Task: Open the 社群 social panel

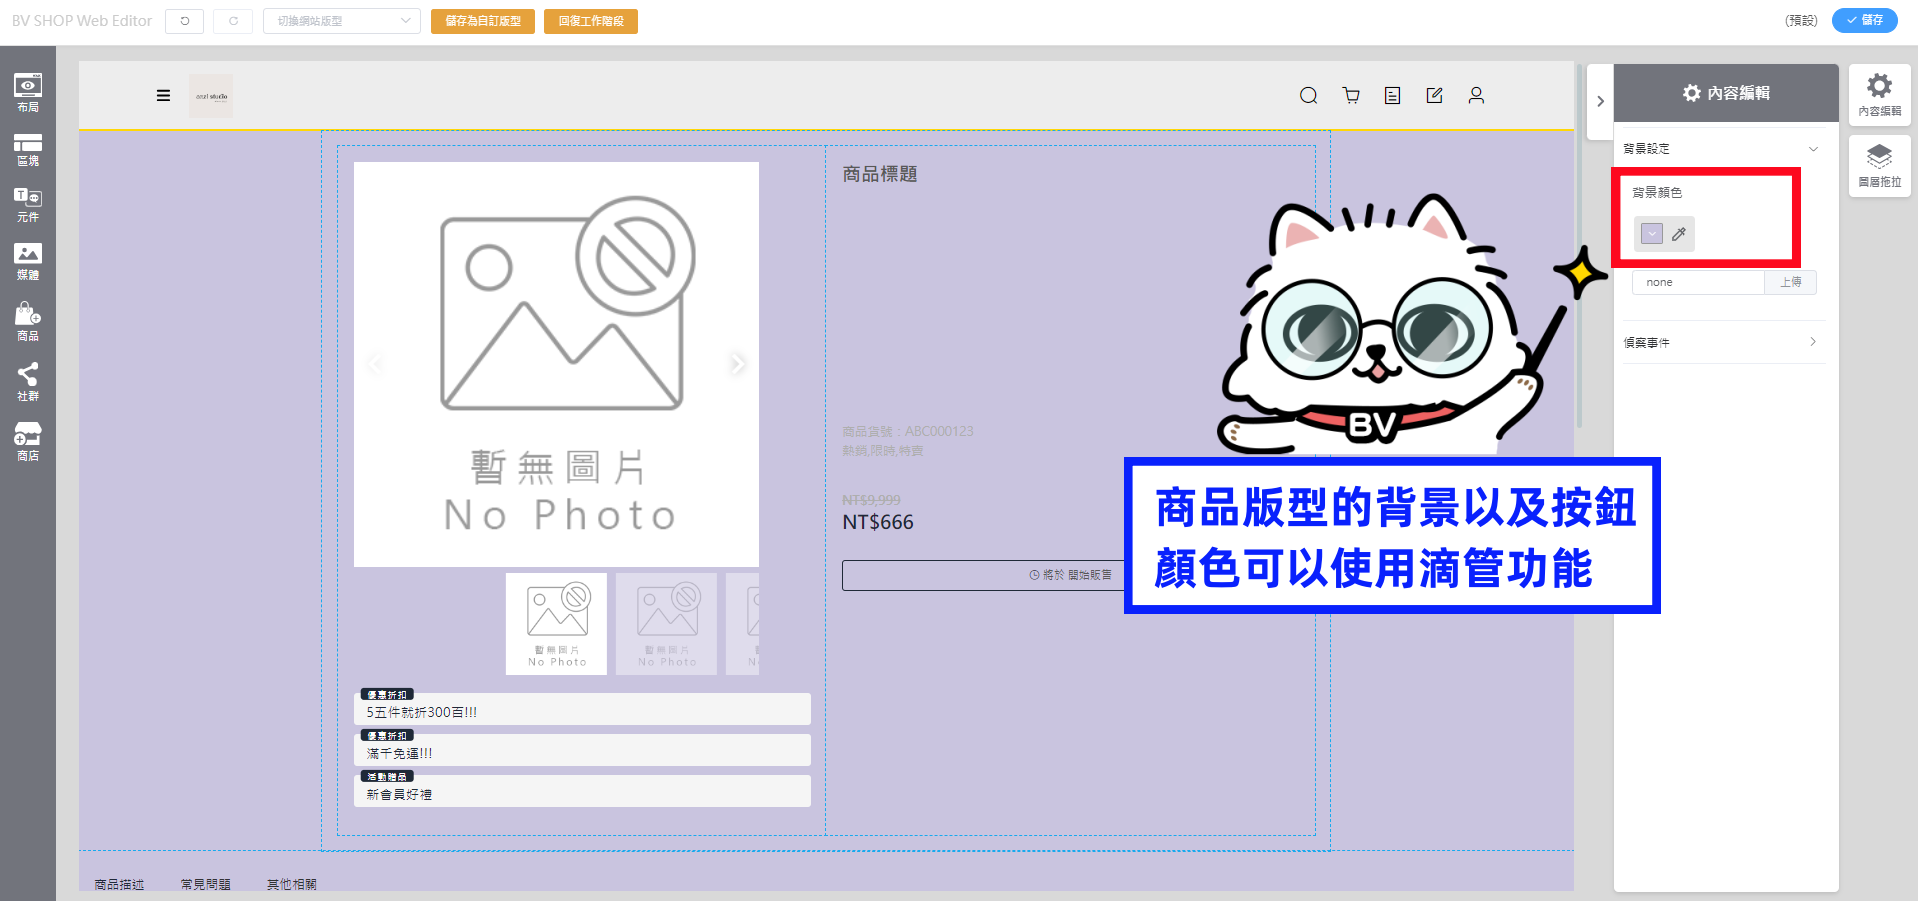Action: coord(28,382)
